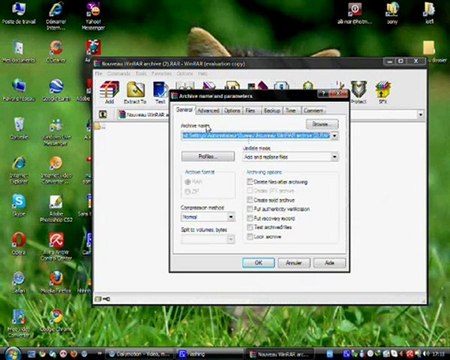
Task: Open Windows Live Messenger desktop icon
Action: (56, 133)
